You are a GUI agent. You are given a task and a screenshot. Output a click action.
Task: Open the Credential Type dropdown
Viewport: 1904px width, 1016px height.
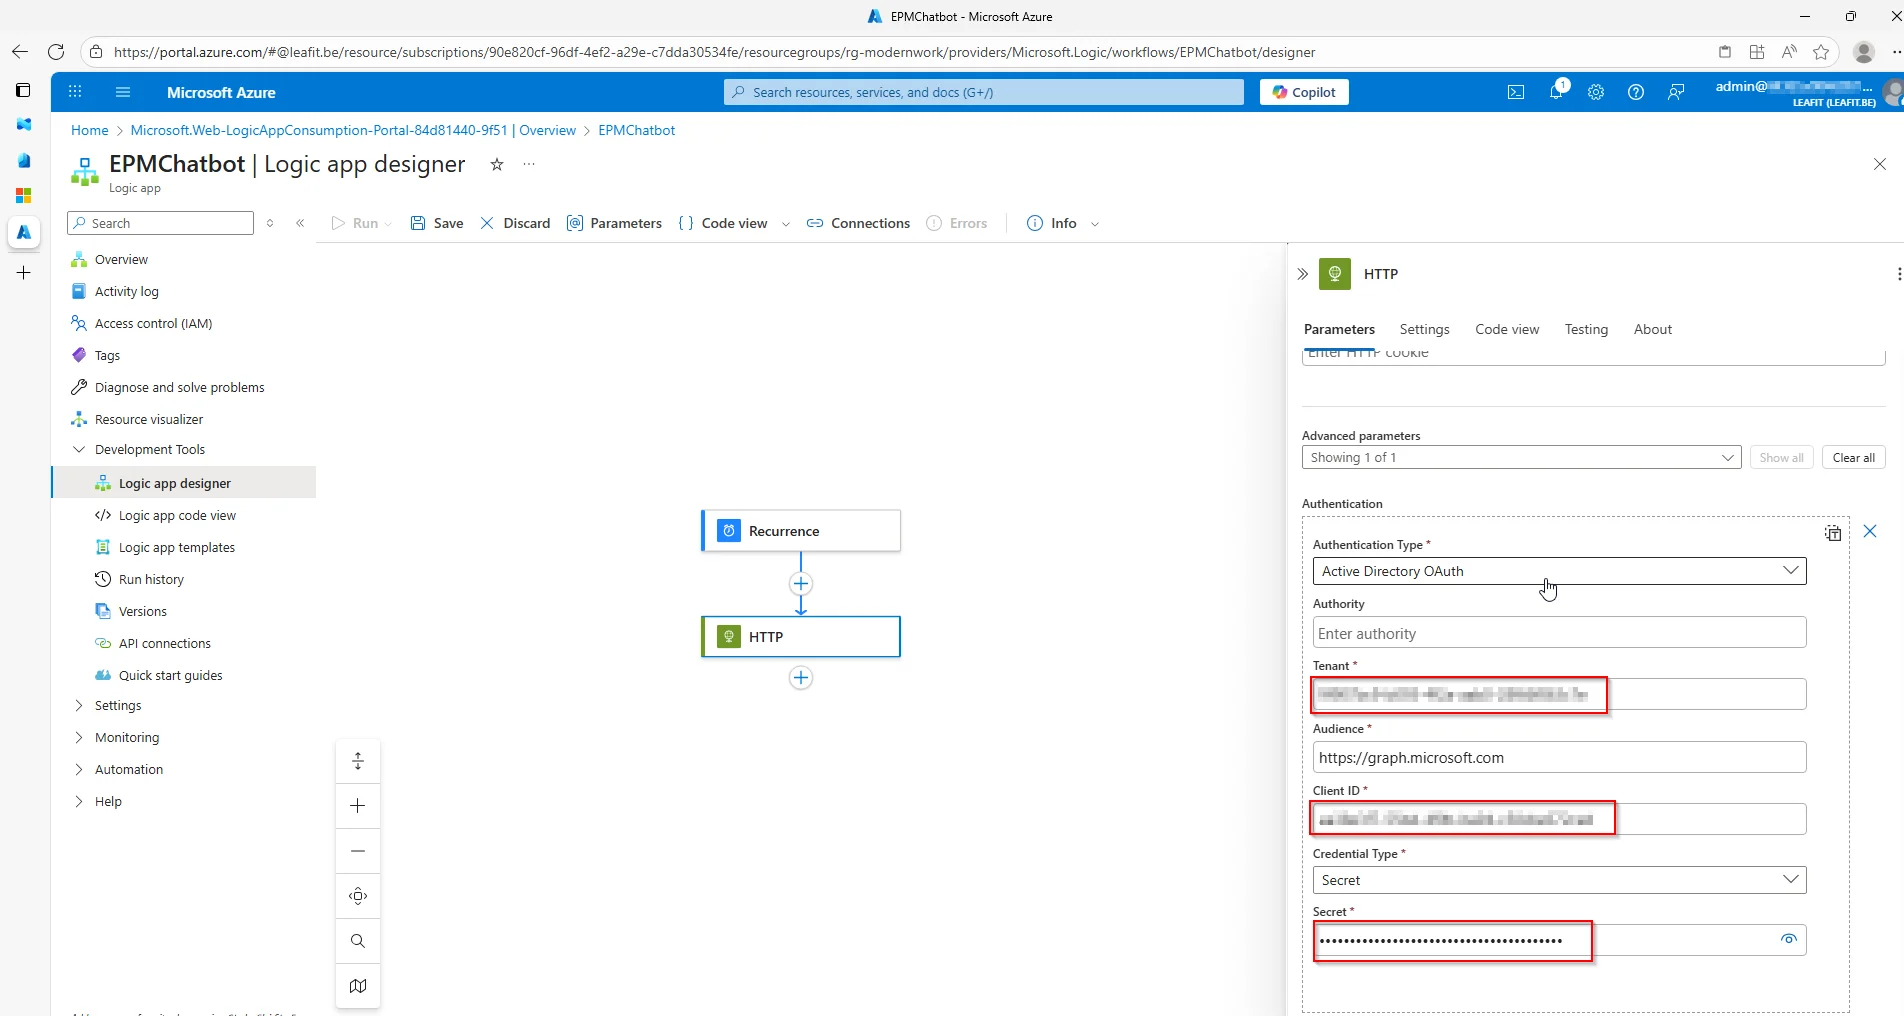[x=1559, y=880]
